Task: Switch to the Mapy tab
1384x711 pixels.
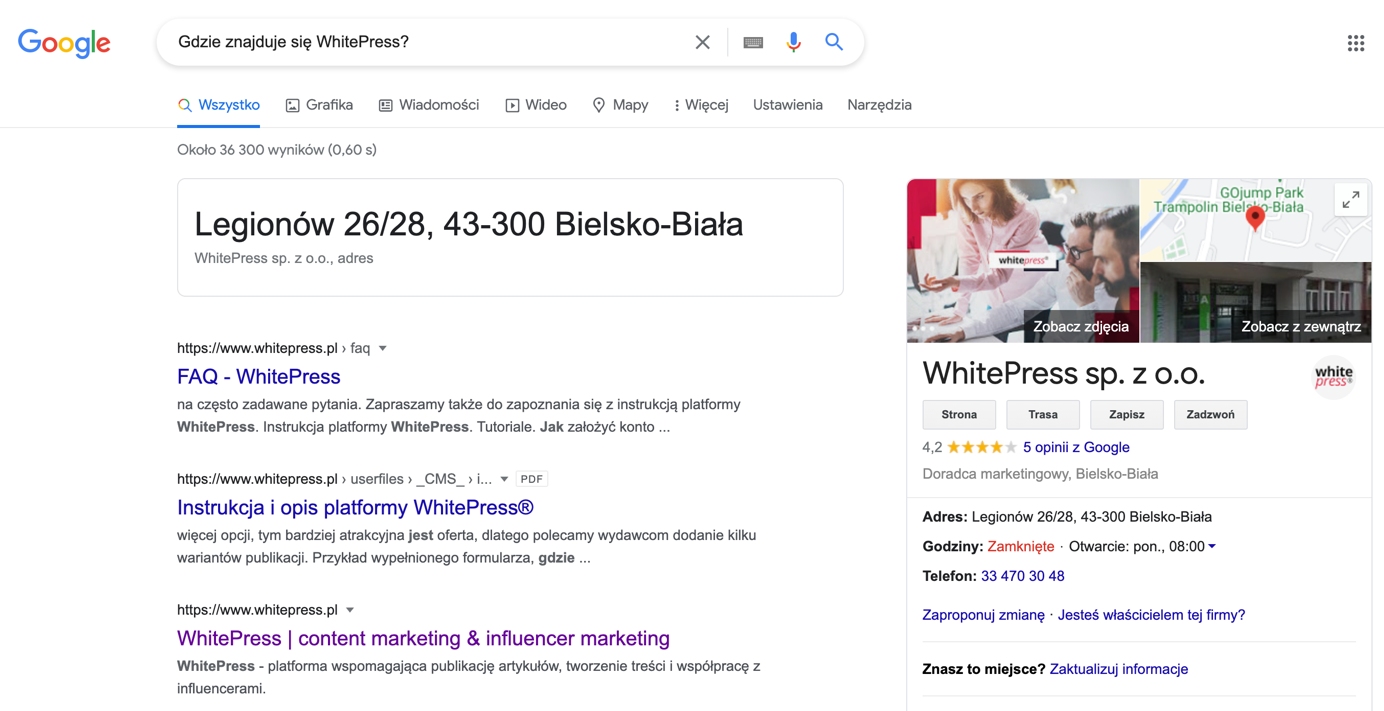Action: click(x=620, y=105)
